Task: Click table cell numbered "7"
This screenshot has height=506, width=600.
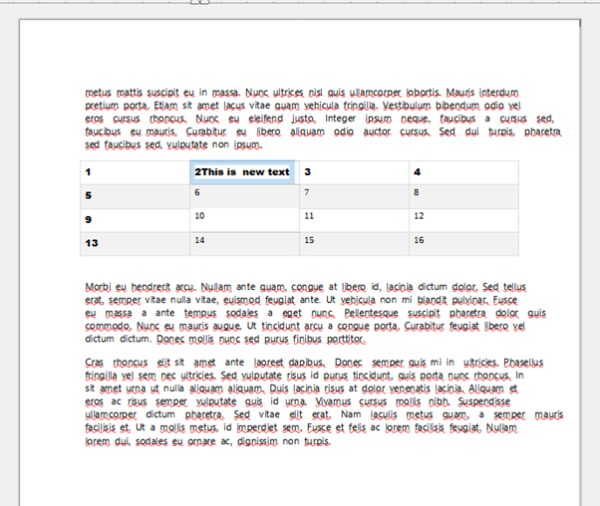Action: point(354,196)
